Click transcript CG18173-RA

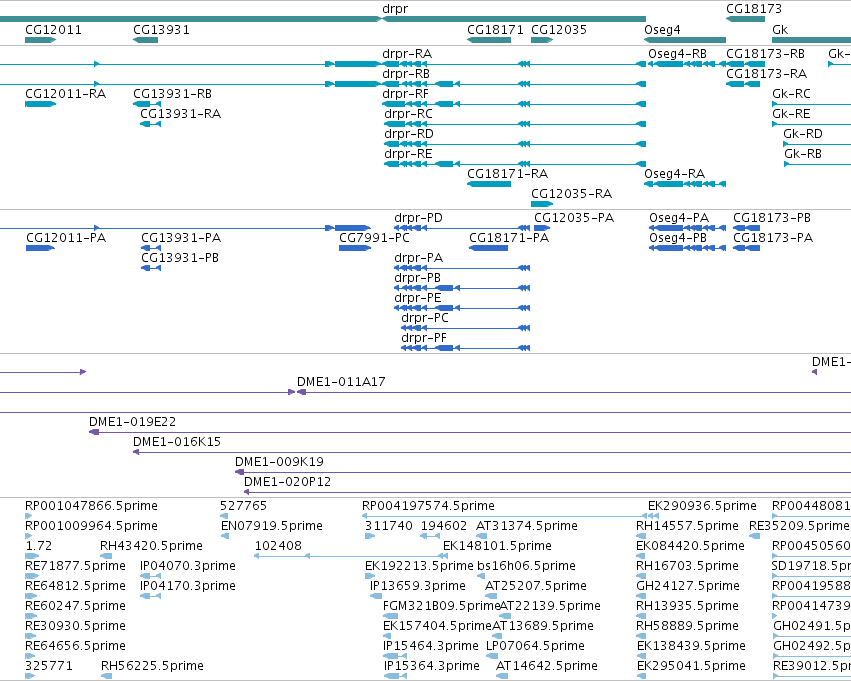766,74
